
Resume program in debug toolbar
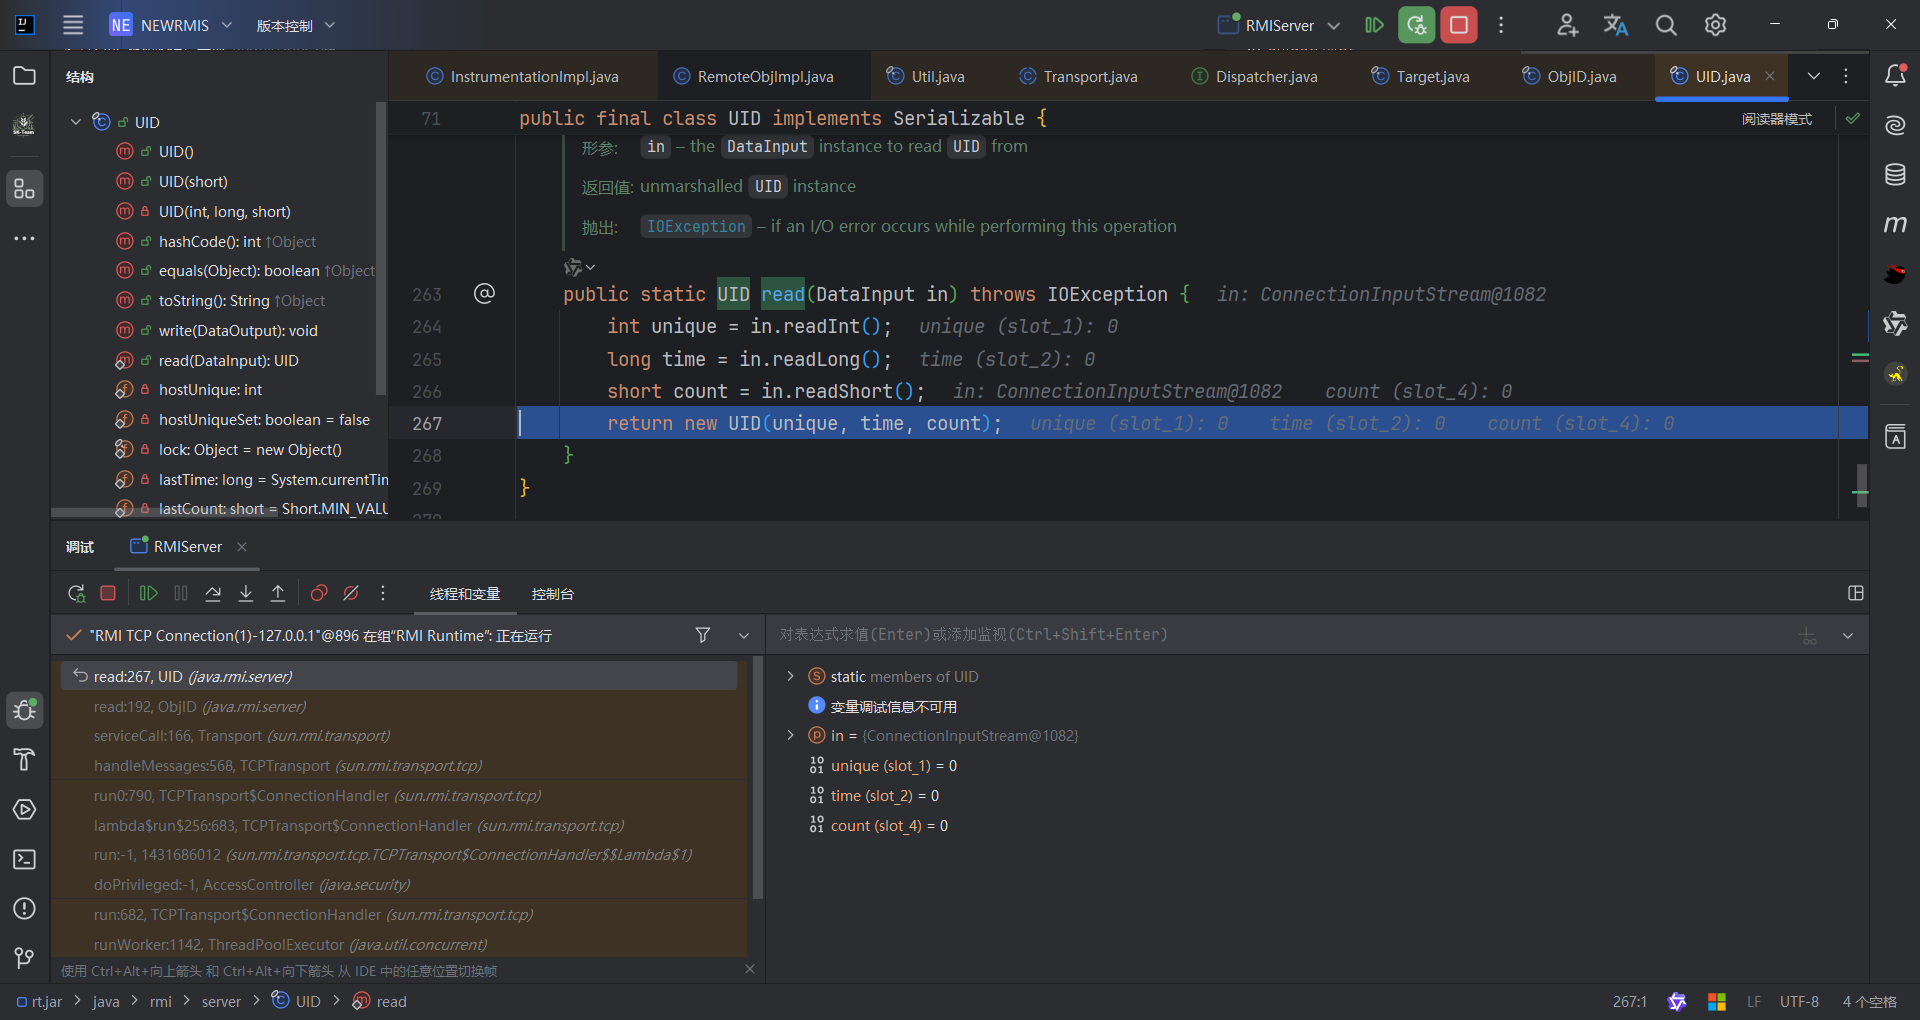148,593
